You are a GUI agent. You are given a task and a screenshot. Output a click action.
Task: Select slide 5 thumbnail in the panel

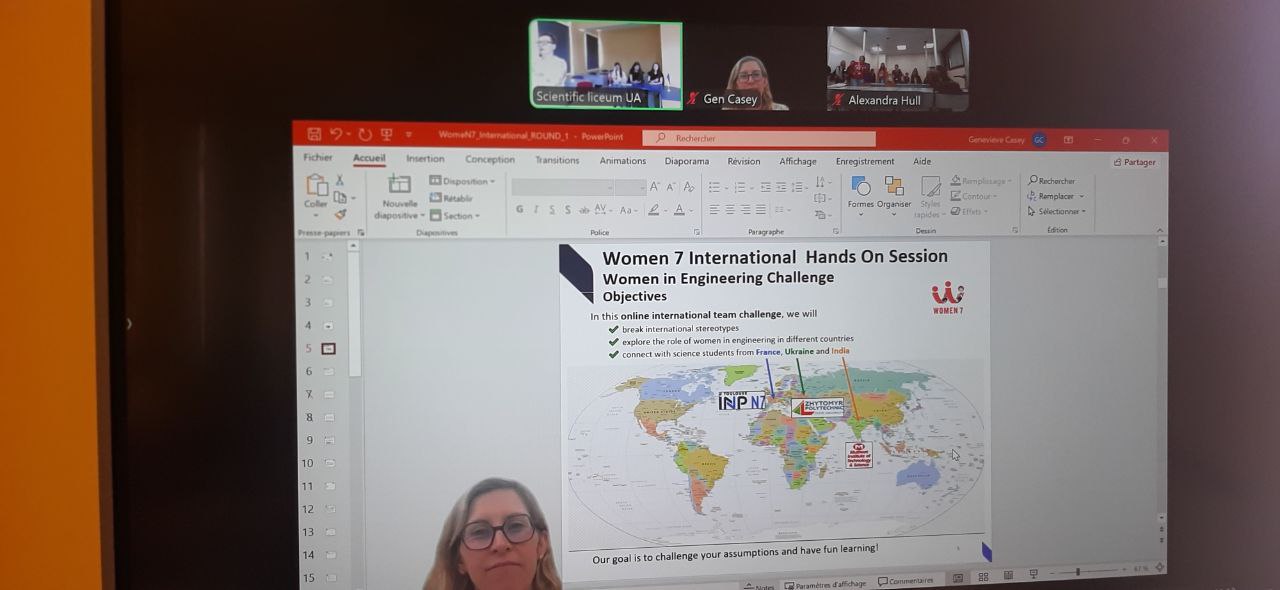[x=328, y=348]
